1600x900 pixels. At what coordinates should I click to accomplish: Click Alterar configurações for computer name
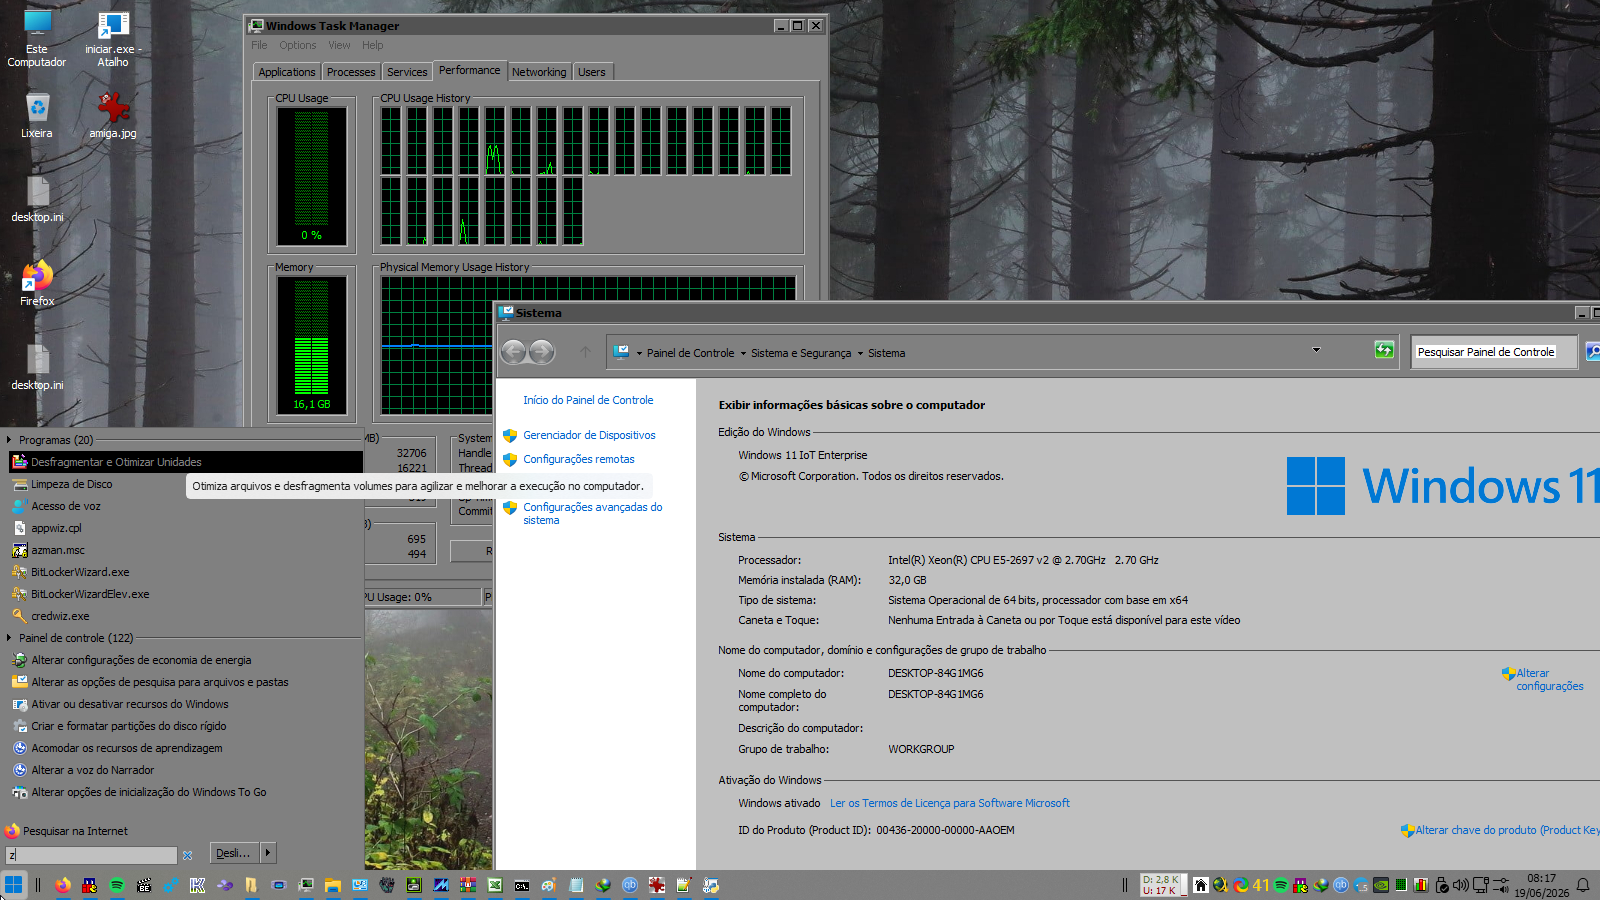click(x=1549, y=680)
